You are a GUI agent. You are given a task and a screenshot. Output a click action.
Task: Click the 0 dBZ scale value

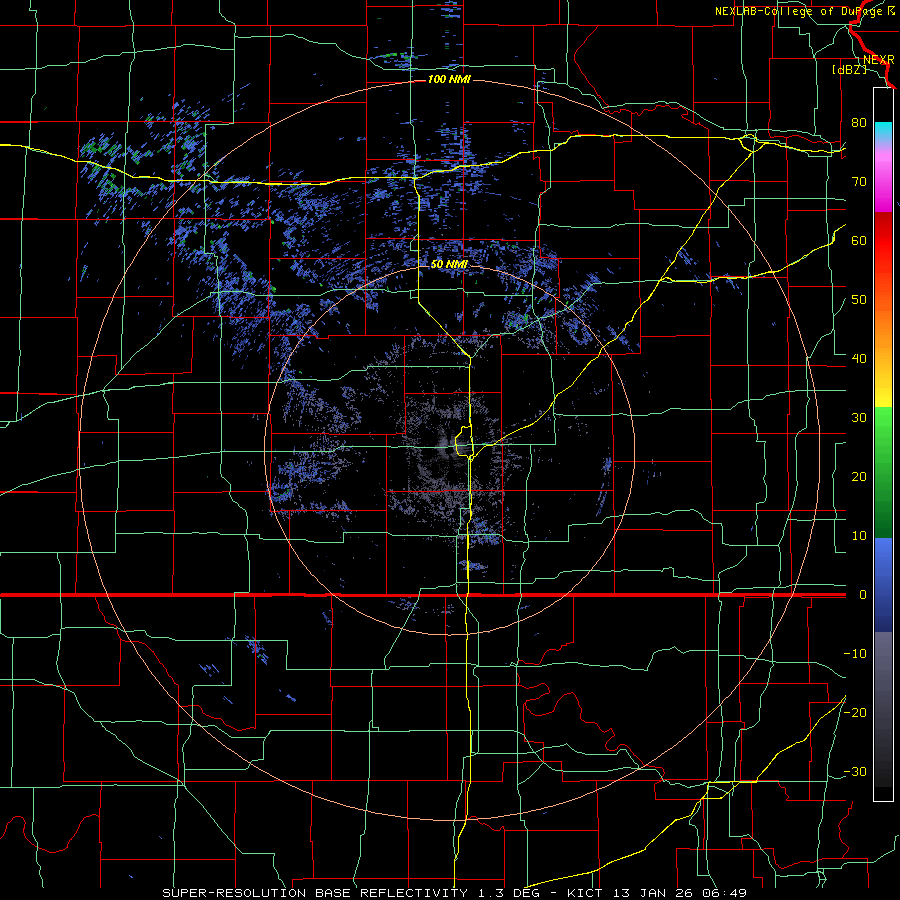point(862,595)
